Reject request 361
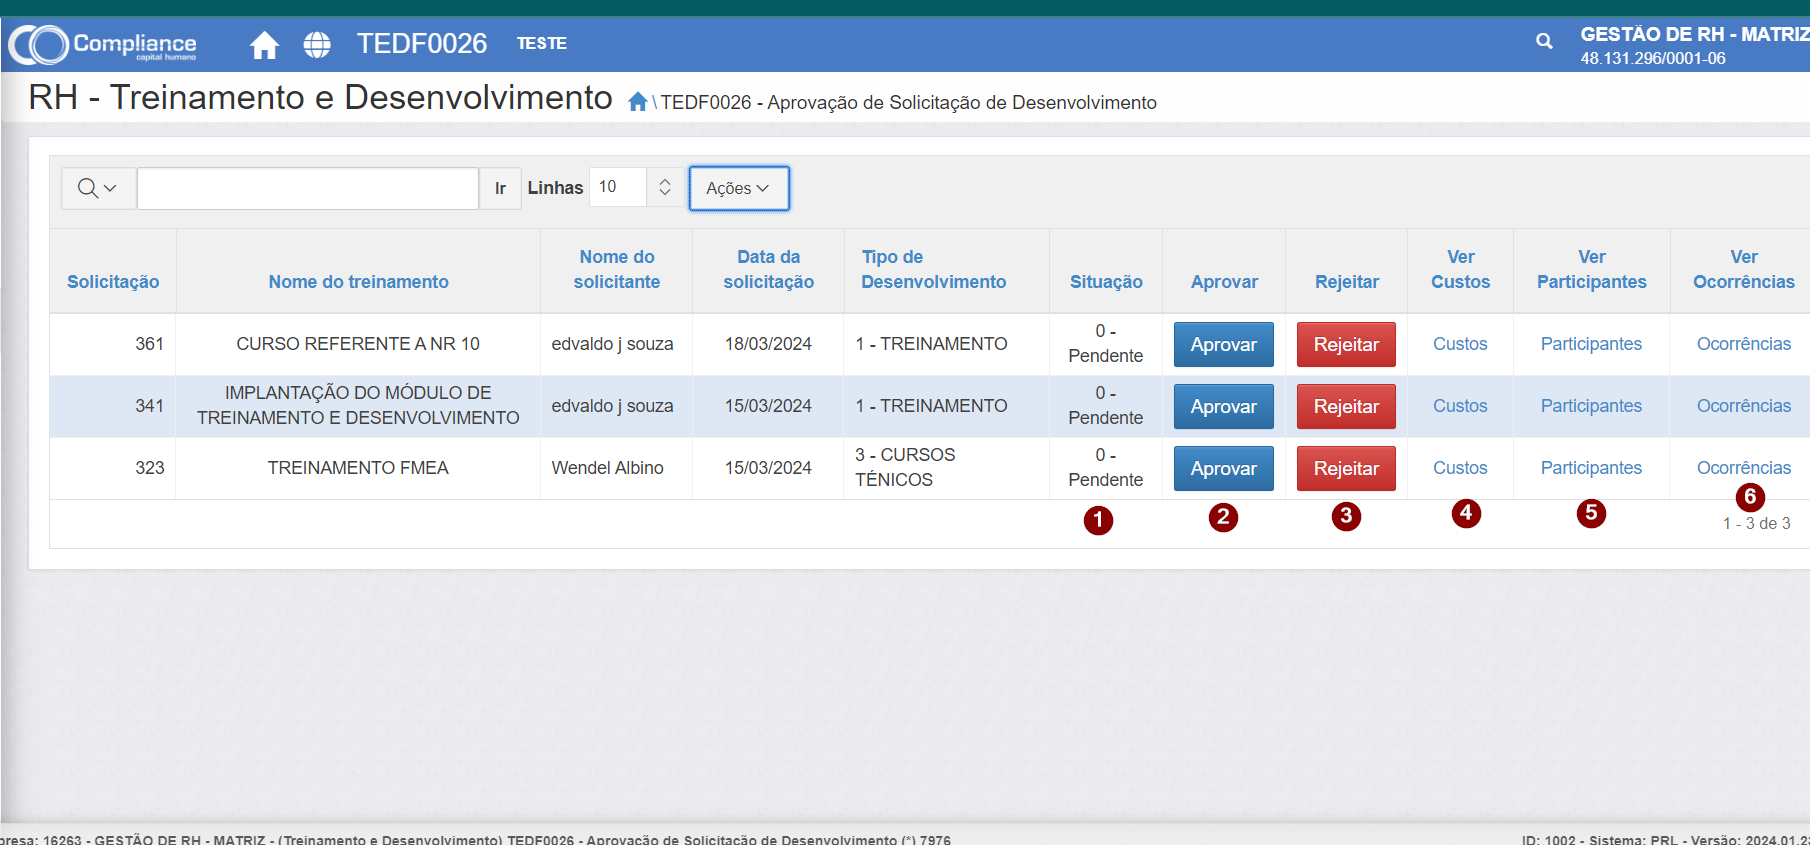 coord(1346,344)
